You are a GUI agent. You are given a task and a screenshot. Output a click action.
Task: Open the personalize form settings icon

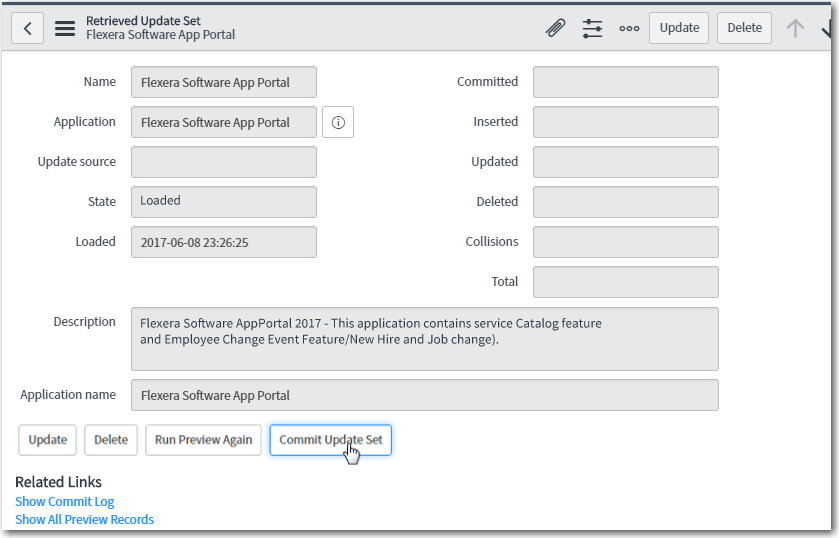pos(592,28)
